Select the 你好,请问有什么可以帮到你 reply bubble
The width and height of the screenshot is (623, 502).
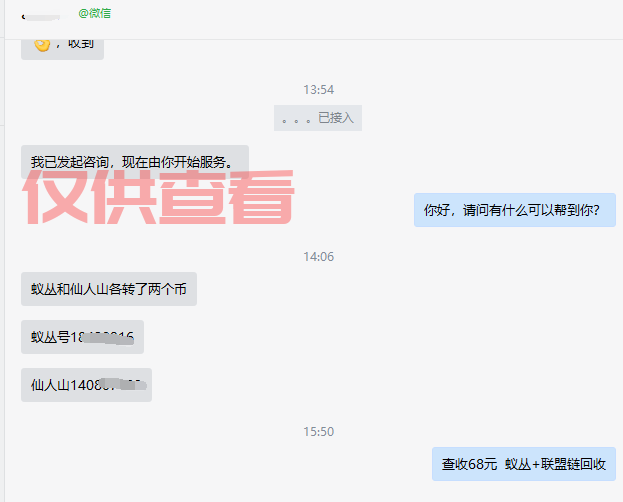pos(515,210)
